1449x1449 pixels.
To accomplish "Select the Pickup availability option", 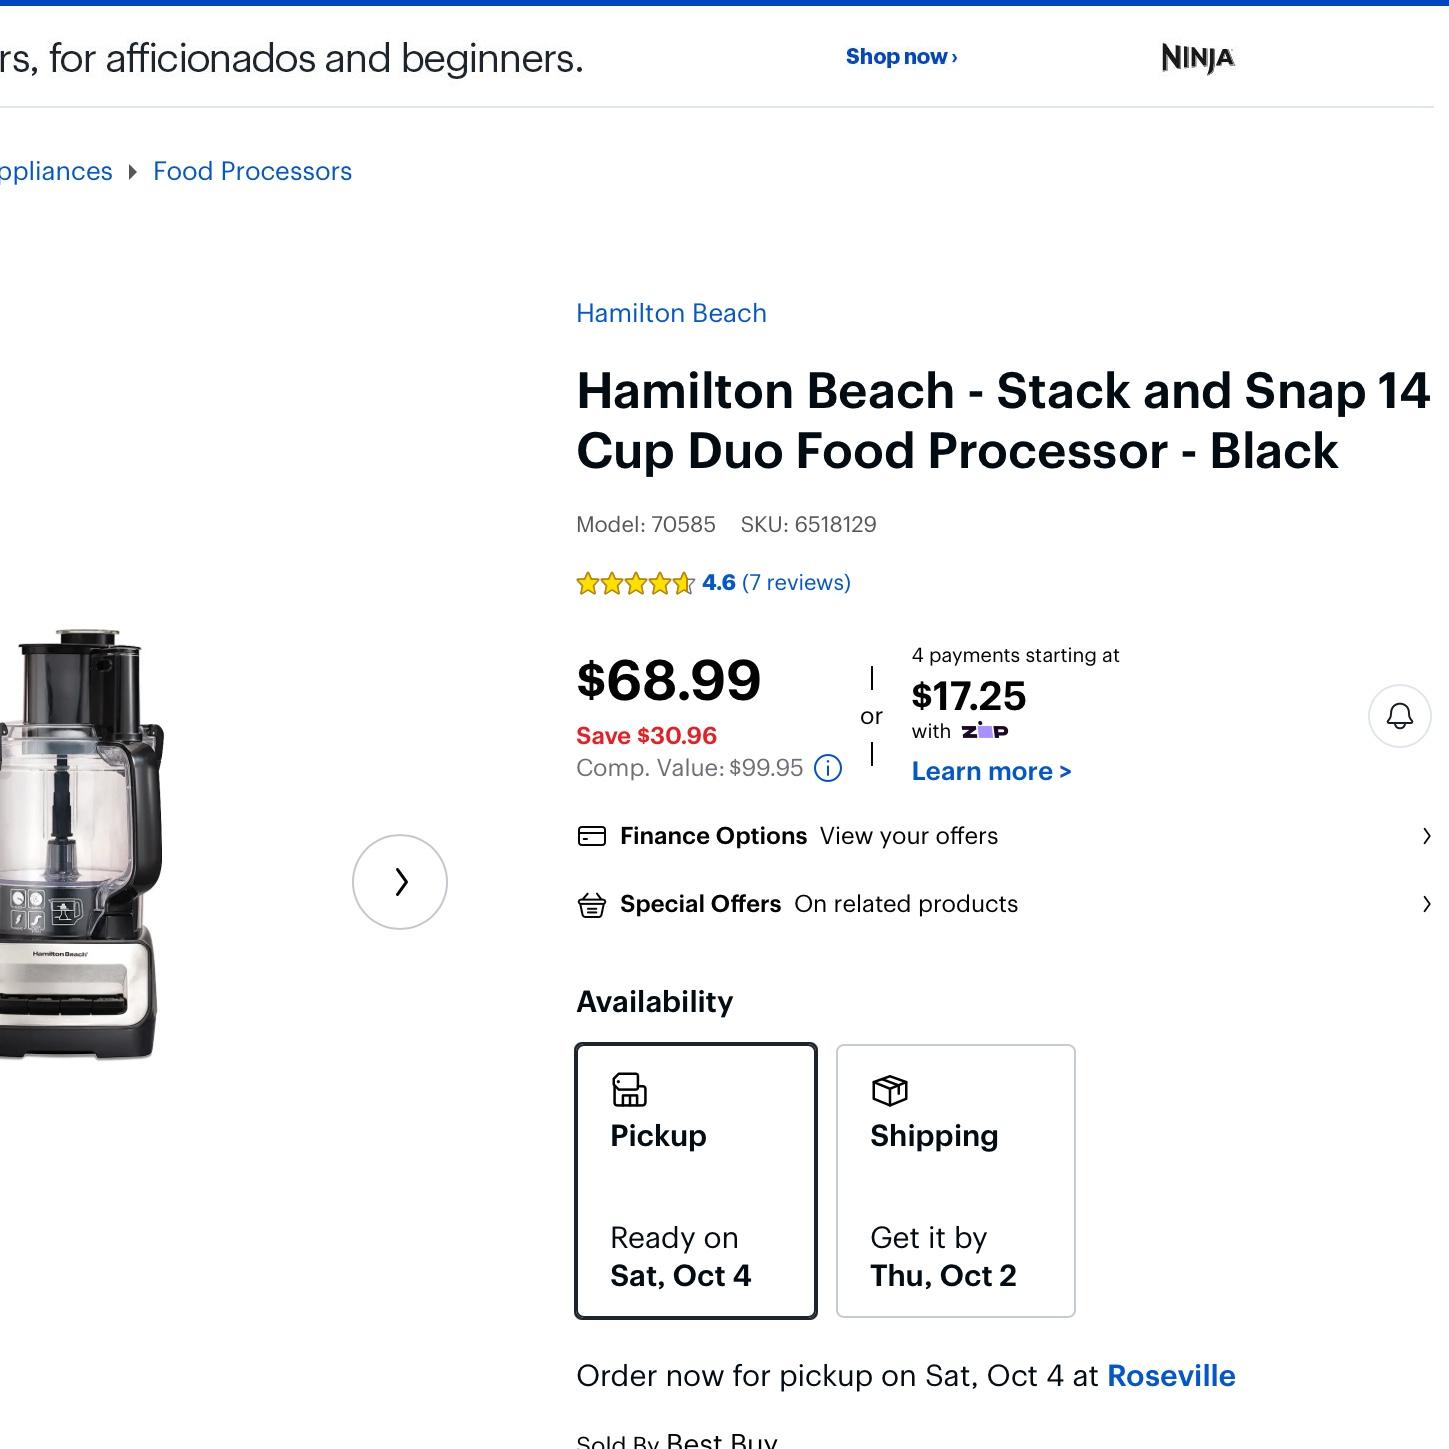I will point(696,1181).
